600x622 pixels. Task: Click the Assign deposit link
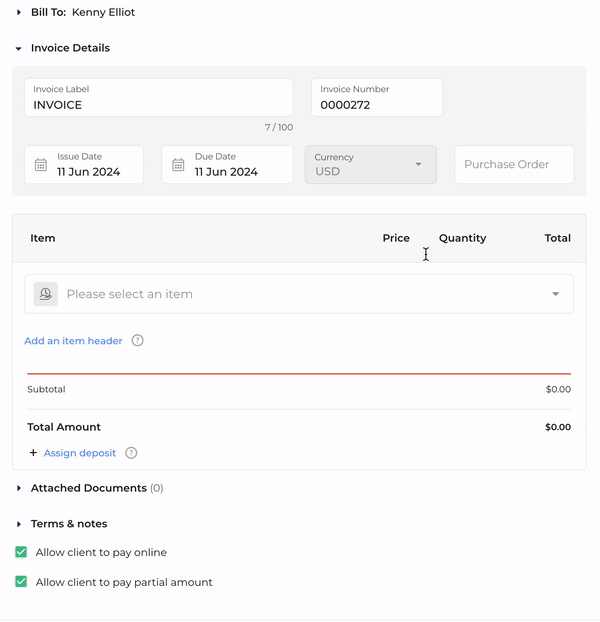click(80, 453)
